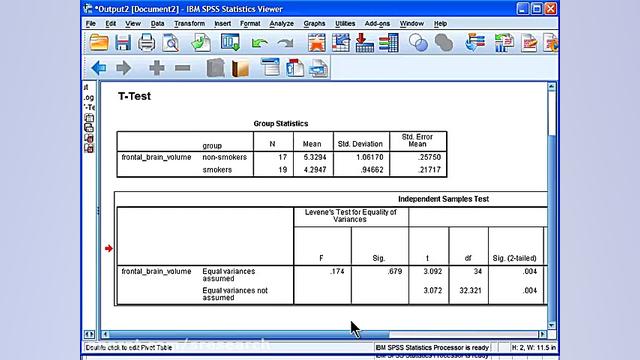Open the Graphs menu
Screen dimensions: 640x360
point(314,24)
